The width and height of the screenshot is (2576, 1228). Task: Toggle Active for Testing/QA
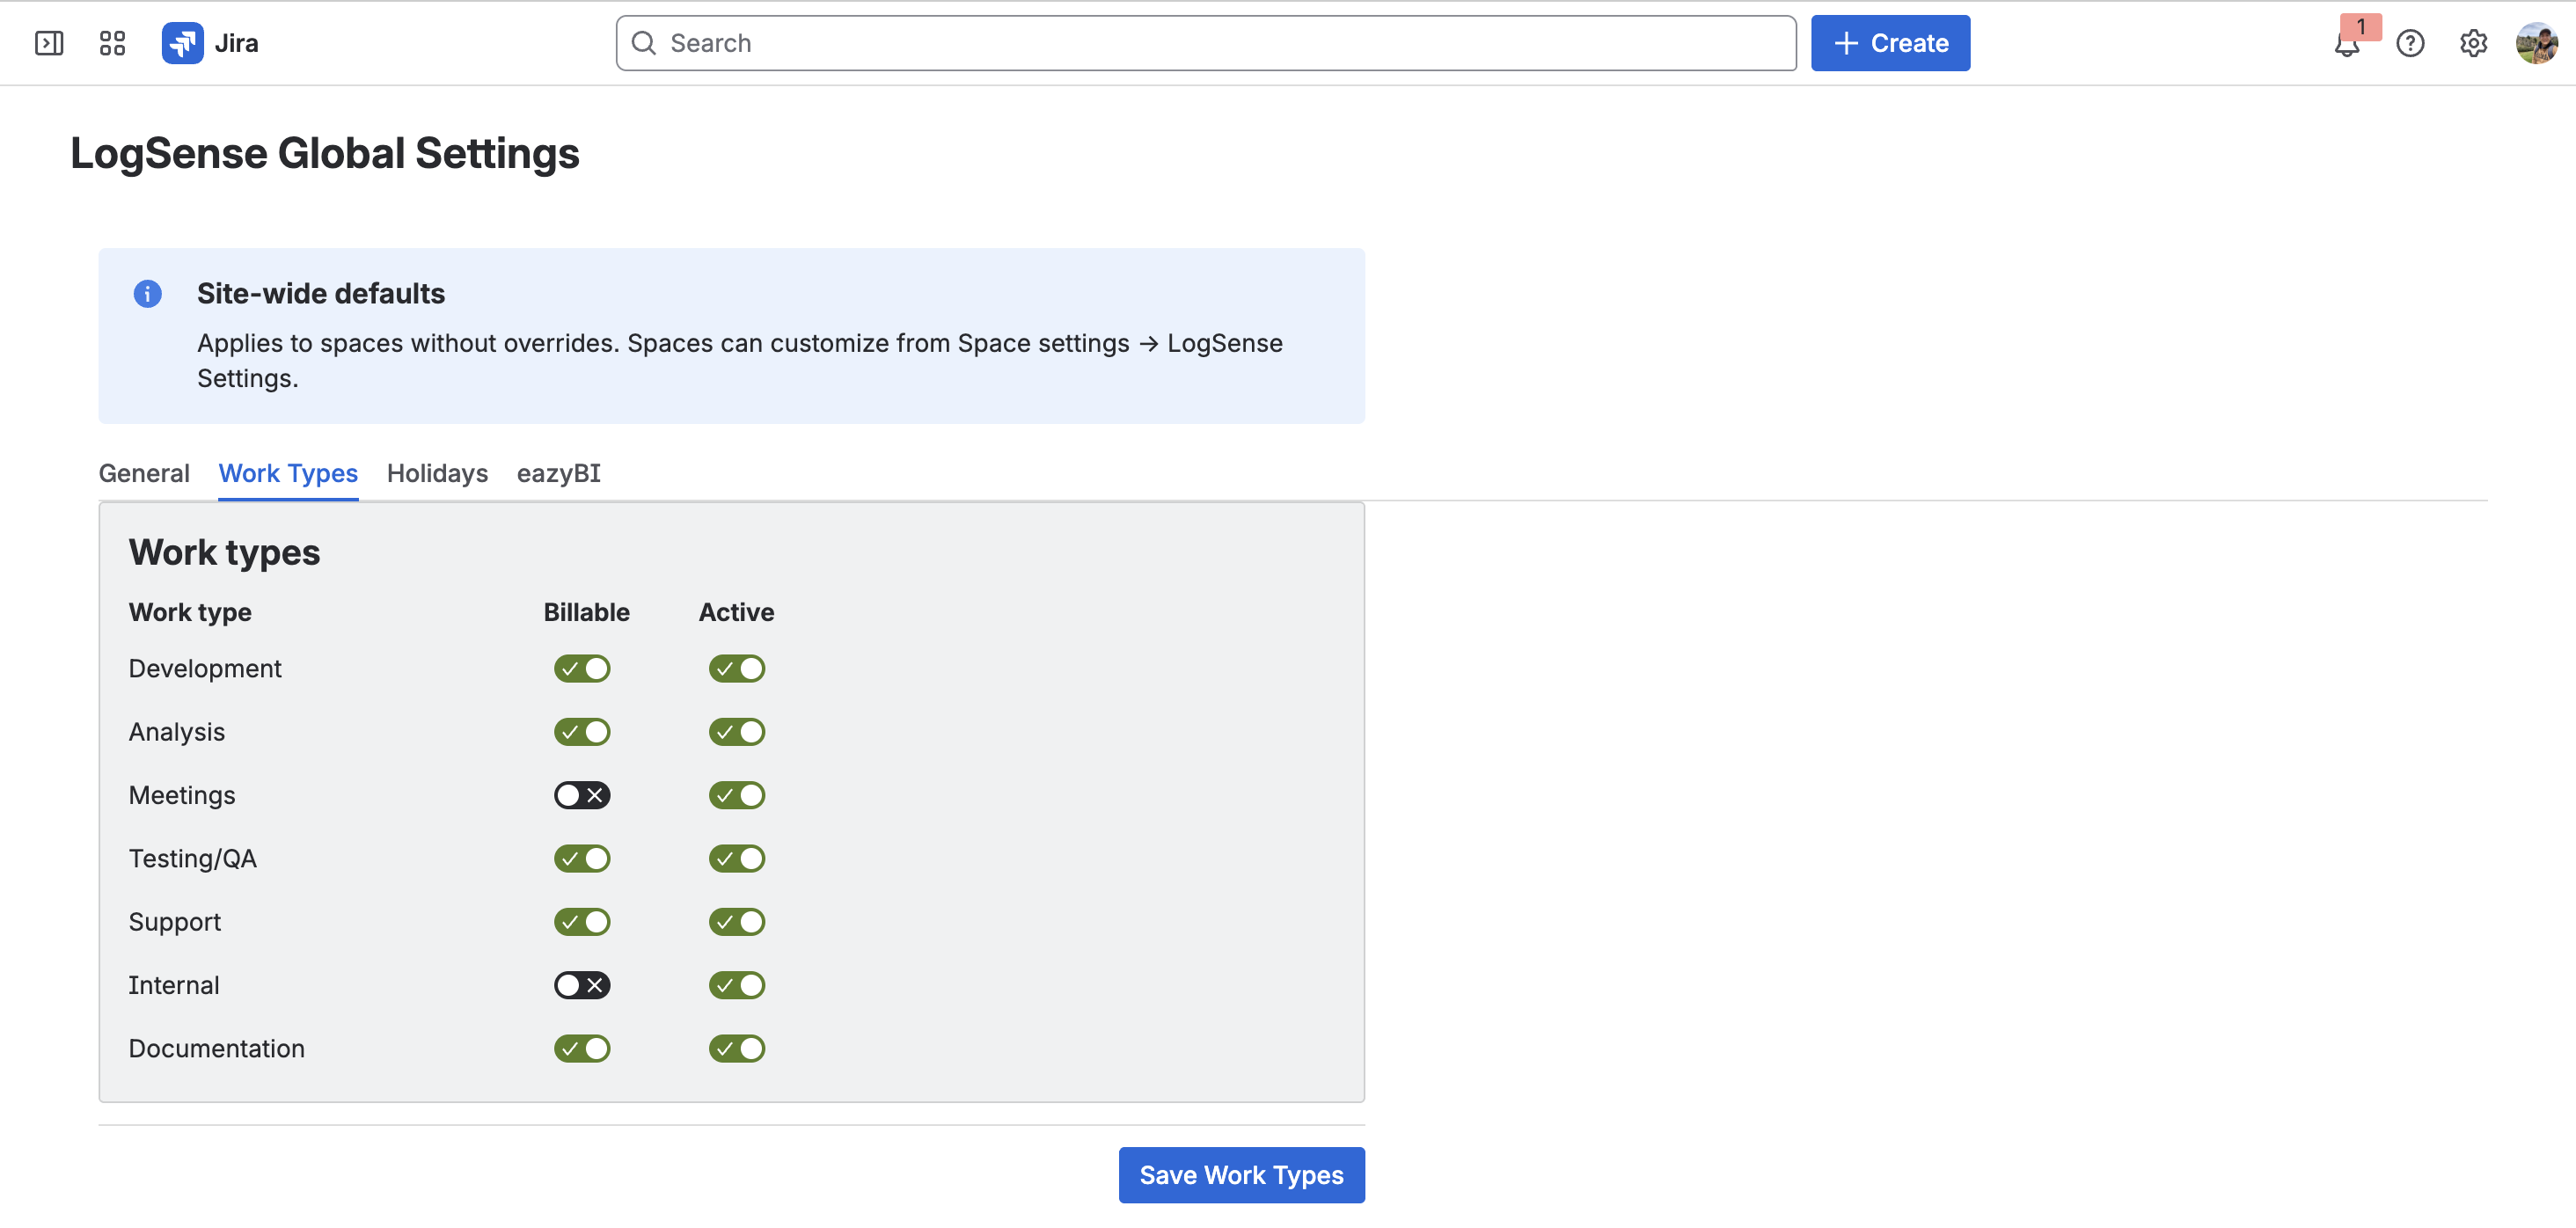click(x=737, y=858)
